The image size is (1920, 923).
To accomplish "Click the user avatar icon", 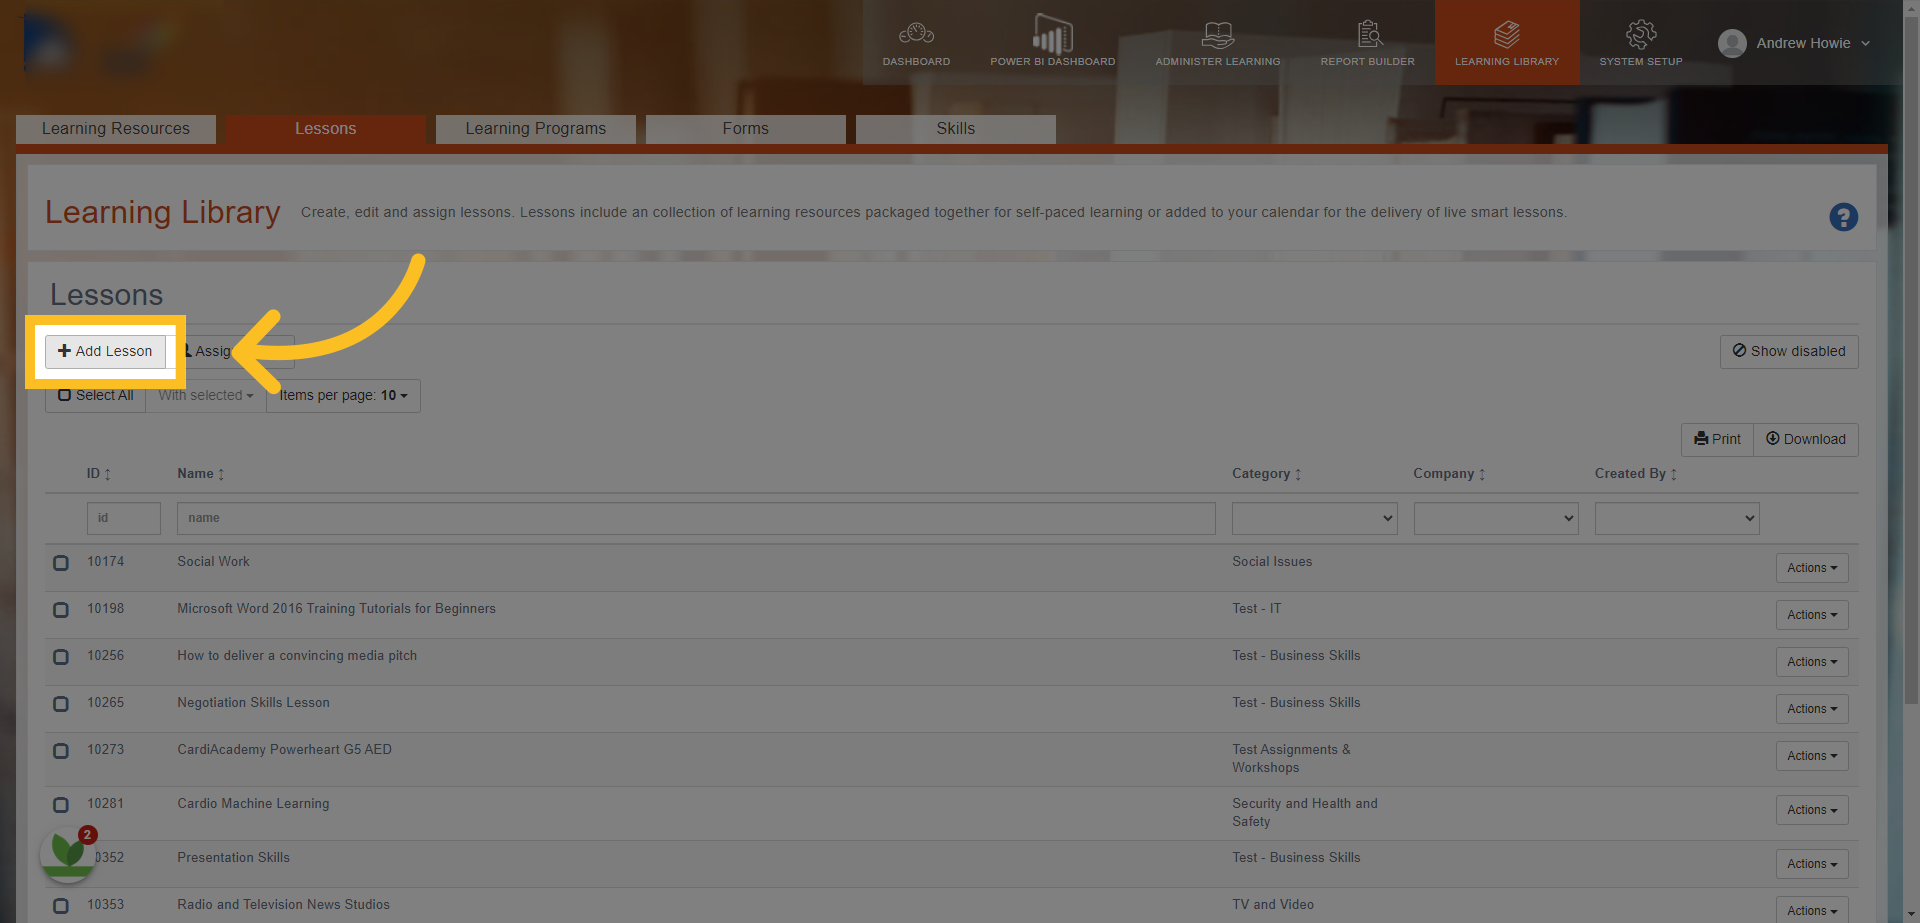I will point(1732,43).
